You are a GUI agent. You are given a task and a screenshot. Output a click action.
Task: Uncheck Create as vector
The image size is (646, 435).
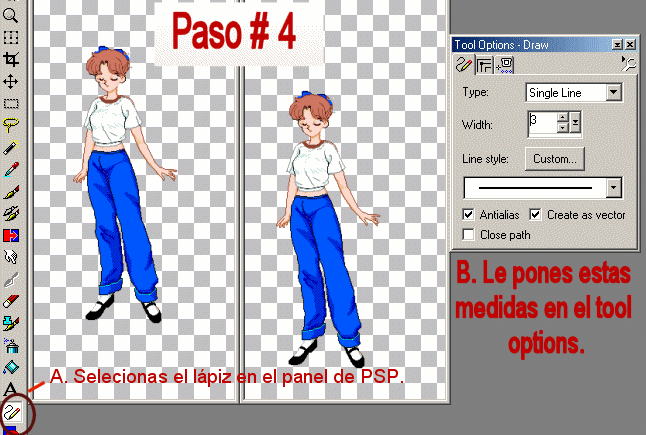coord(535,215)
